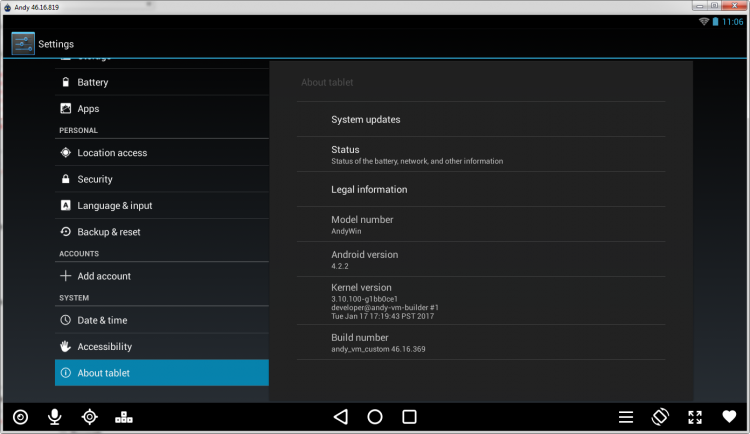The width and height of the screenshot is (750, 434).
Task: Tap the Location access target icon
Action: point(66,153)
